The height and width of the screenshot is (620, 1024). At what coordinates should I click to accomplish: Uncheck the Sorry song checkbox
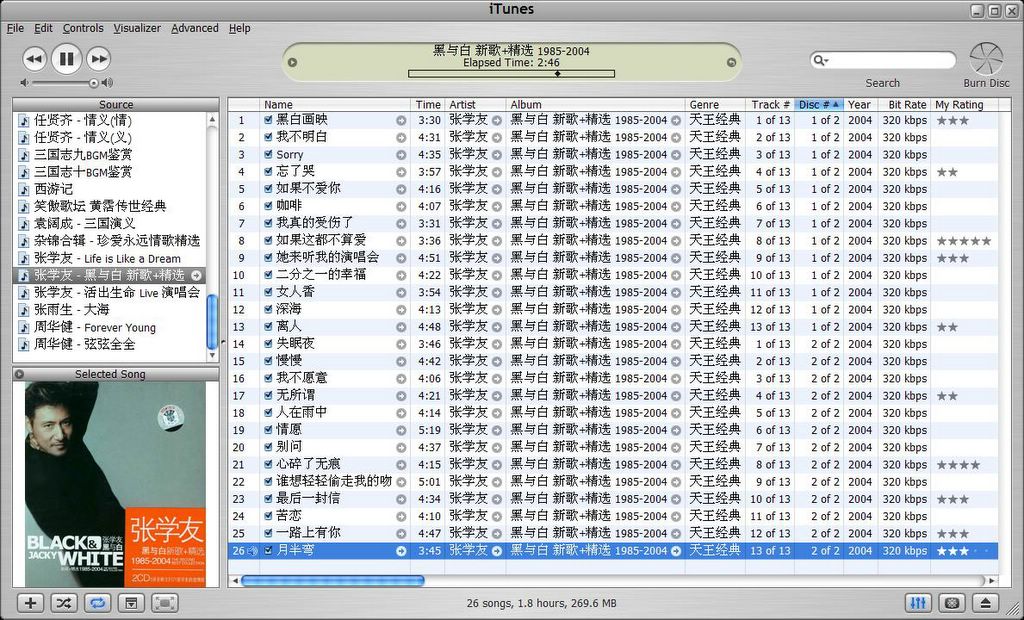coord(268,155)
